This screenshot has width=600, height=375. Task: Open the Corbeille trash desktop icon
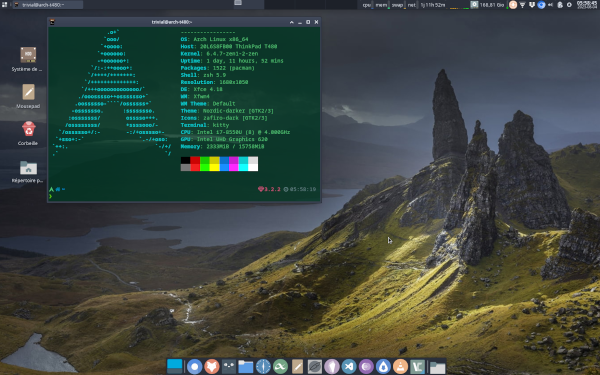point(28,133)
